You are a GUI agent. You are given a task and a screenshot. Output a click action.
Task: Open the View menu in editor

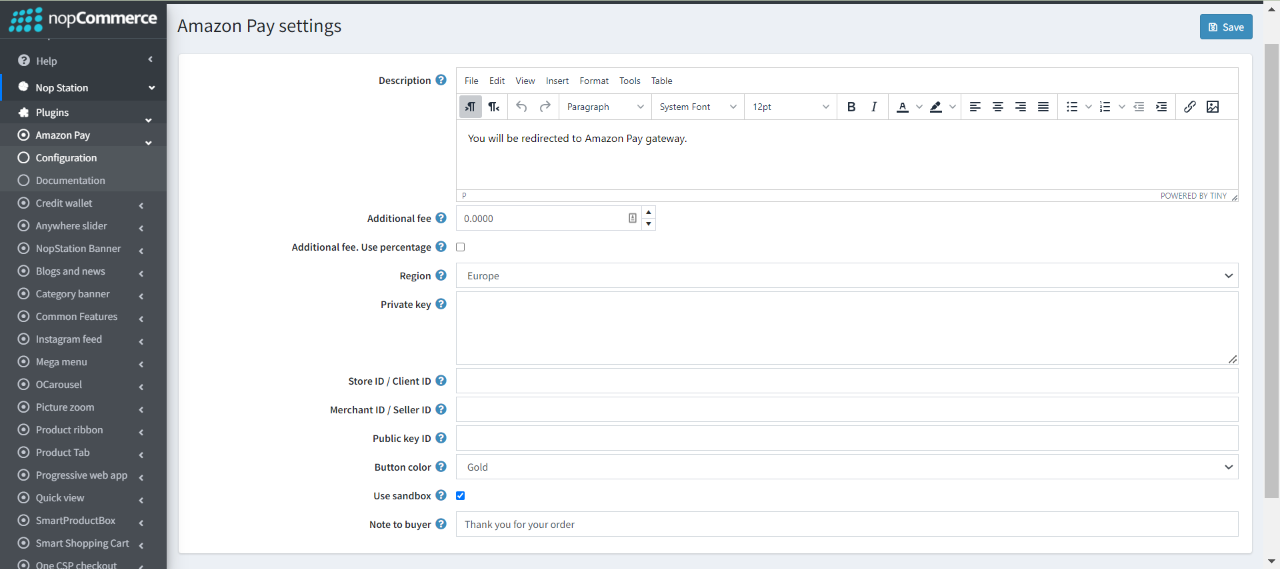(x=525, y=81)
